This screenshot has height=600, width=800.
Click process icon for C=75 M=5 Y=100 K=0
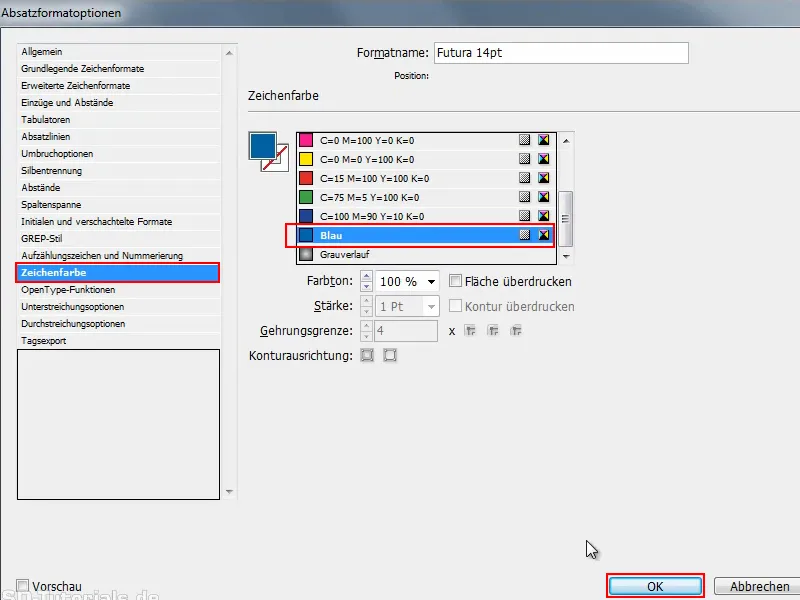click(x=524, y=196)
